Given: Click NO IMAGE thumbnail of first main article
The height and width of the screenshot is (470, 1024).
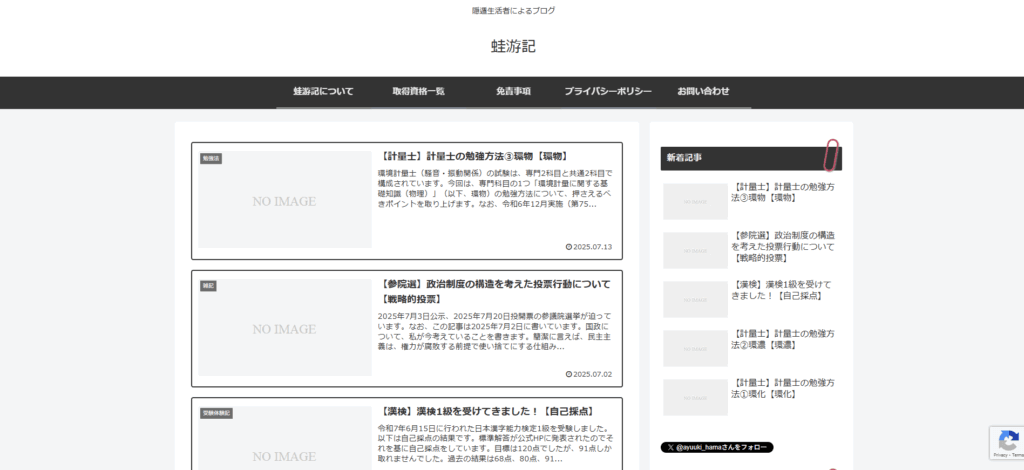Looking at the screenshot, I should (284, 201).
